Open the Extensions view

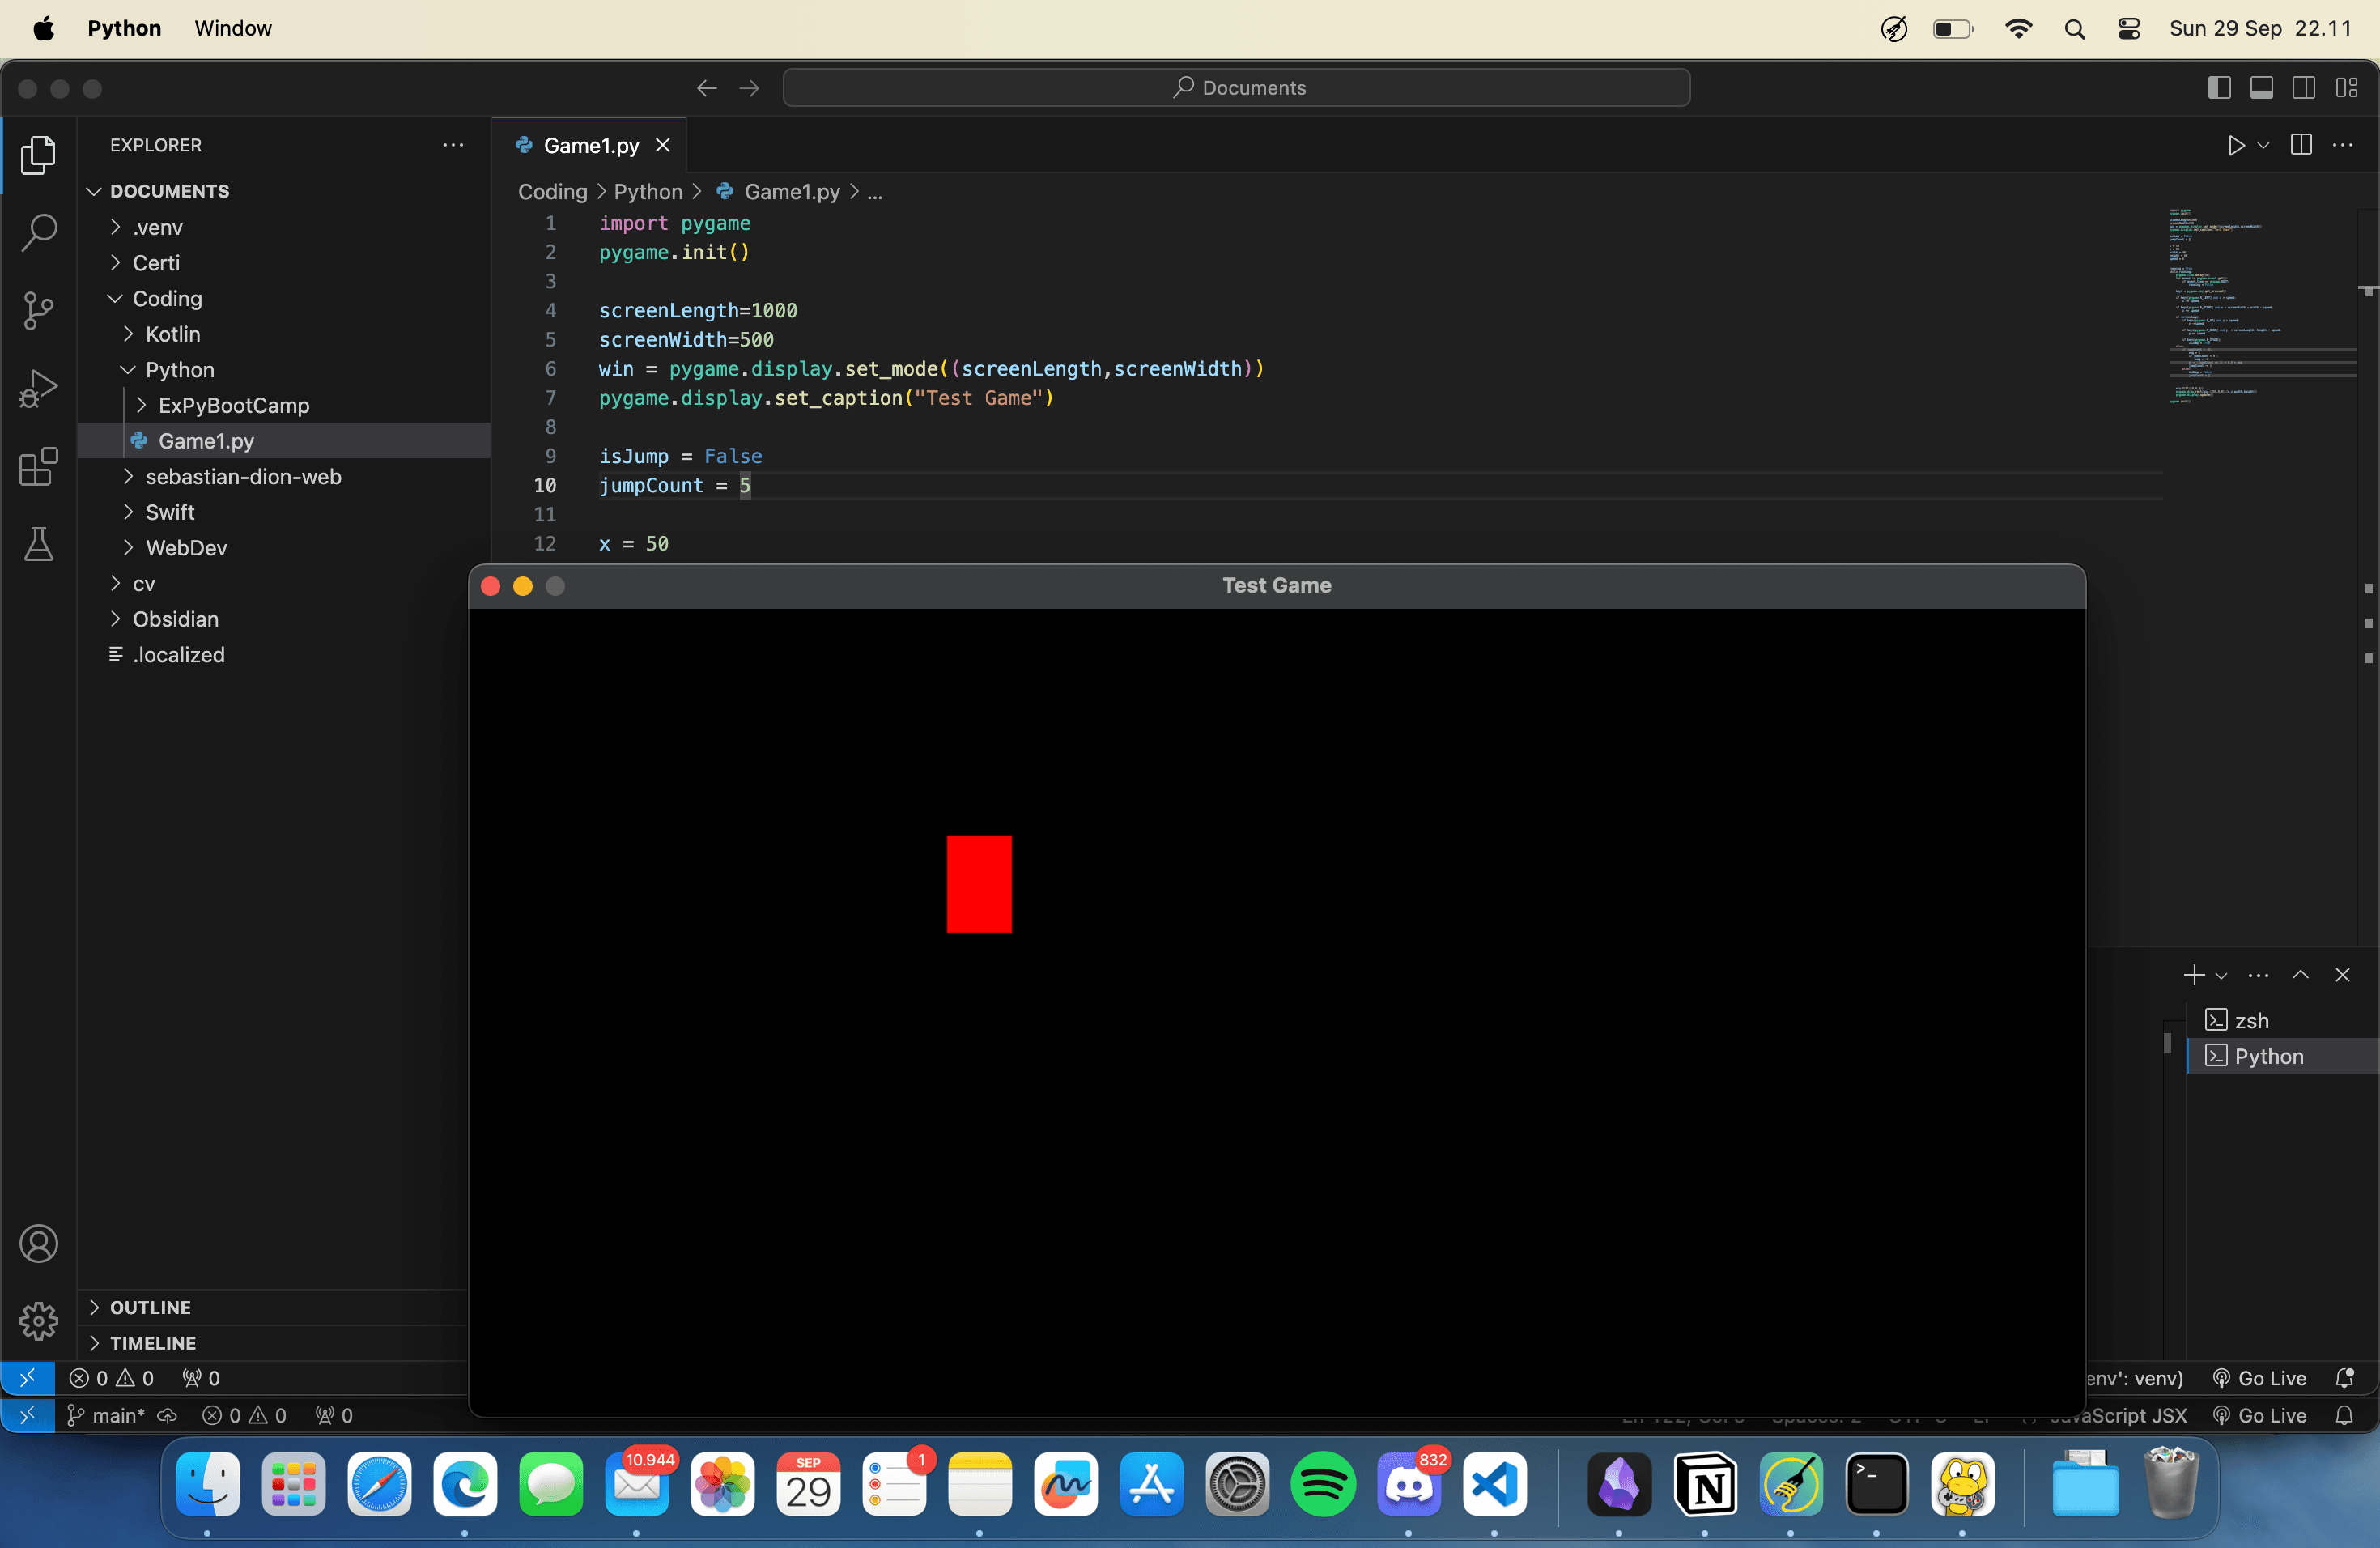(x=38, y=467)
